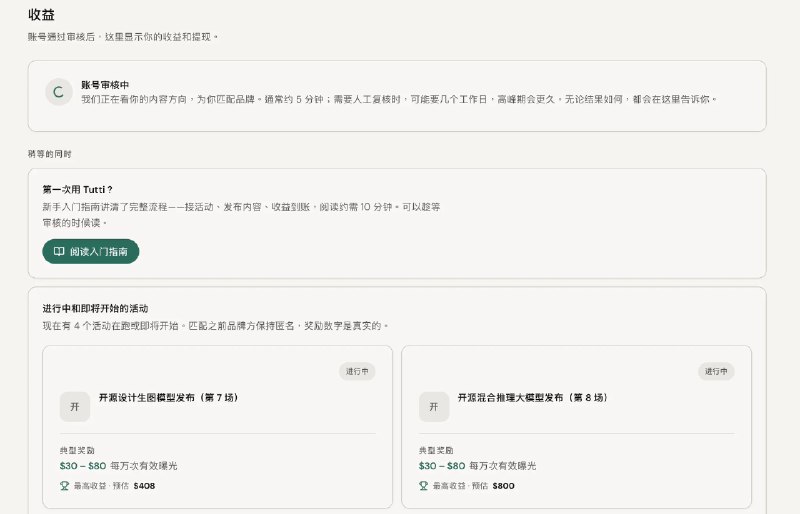Click the $30 – $80 reward on 第 7 场 card
800x514 pixels.
83,466
